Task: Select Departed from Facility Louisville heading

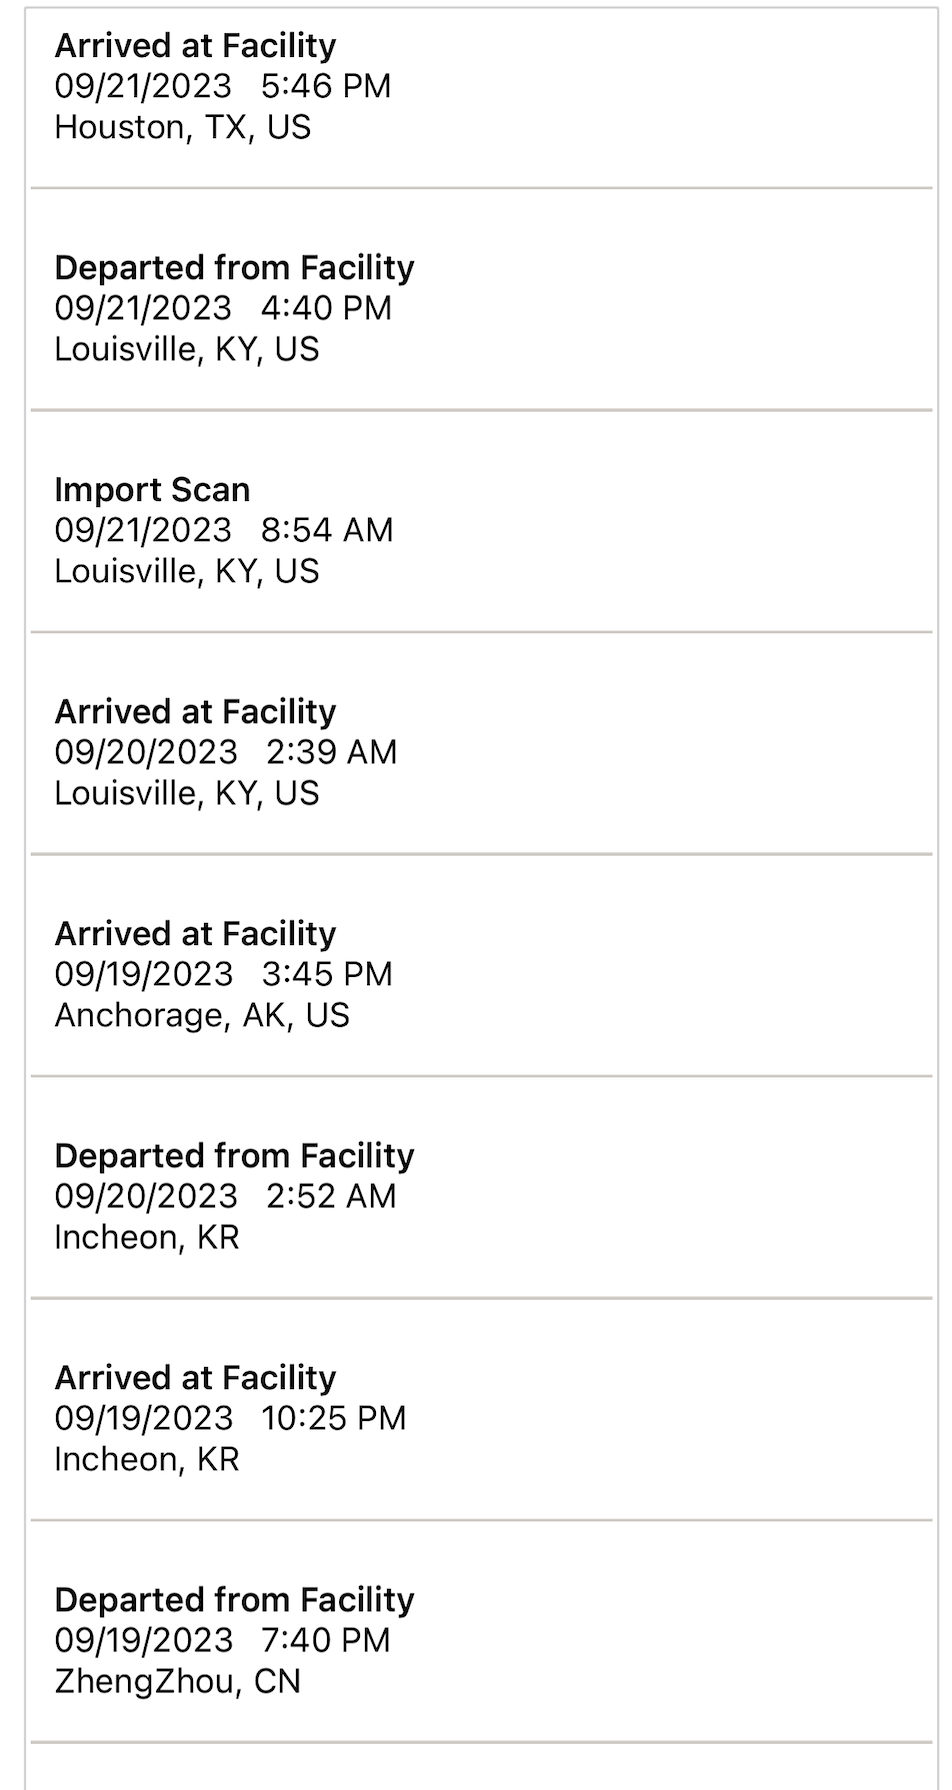Action: [x=234, y=268]
